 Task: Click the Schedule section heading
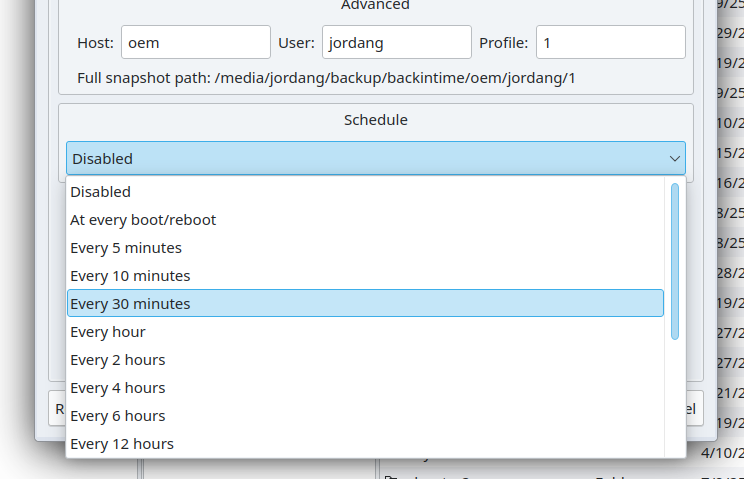[376, 120]
